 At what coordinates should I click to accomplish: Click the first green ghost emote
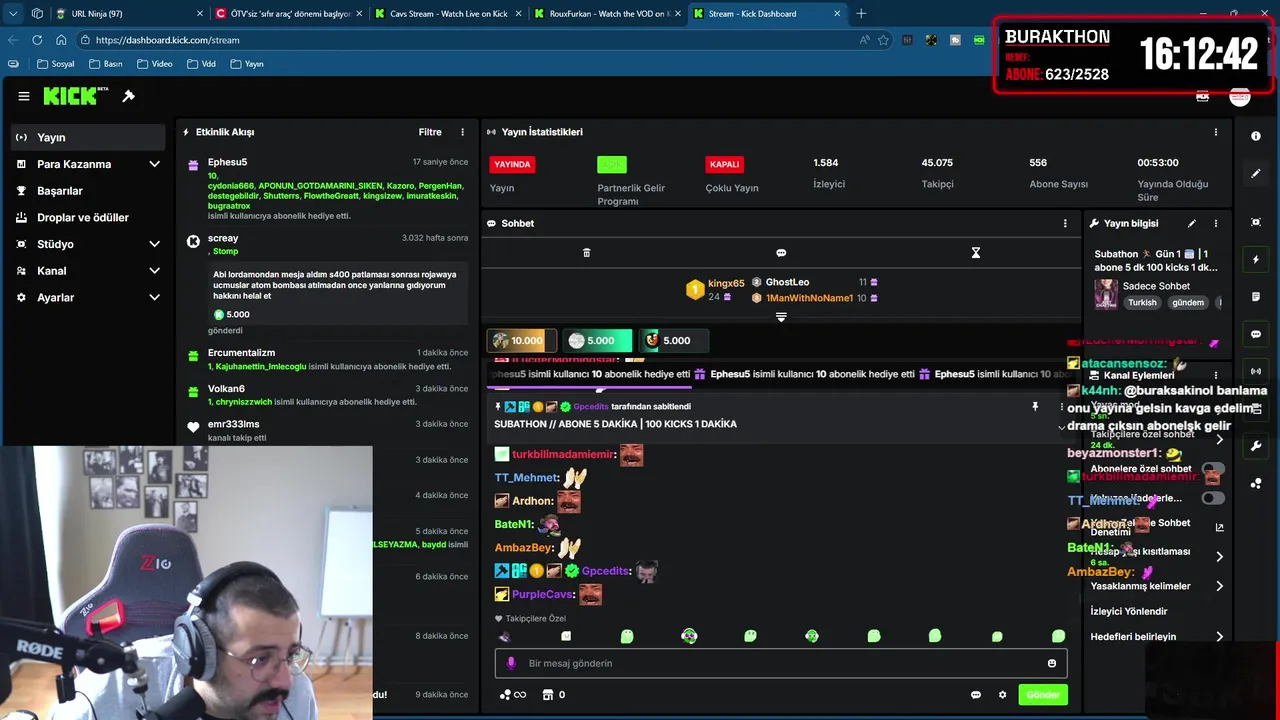[627, 636]
